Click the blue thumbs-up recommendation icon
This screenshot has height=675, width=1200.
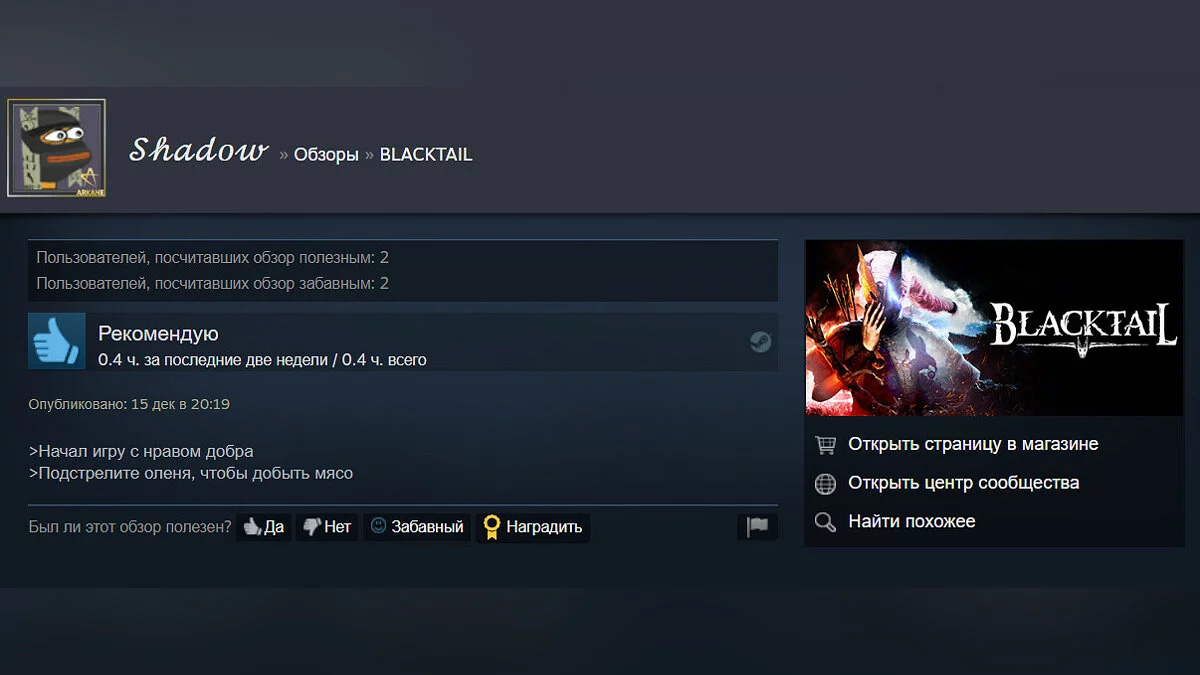57,341
